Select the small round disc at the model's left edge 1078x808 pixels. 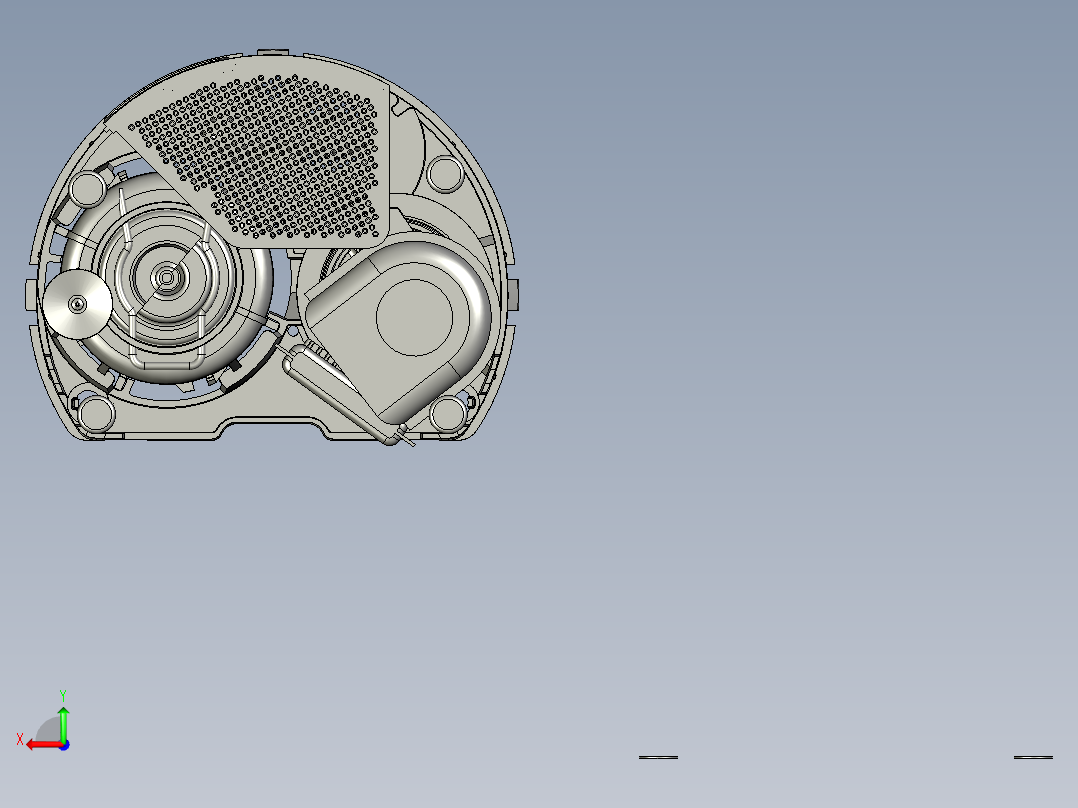tap(77, 304)
